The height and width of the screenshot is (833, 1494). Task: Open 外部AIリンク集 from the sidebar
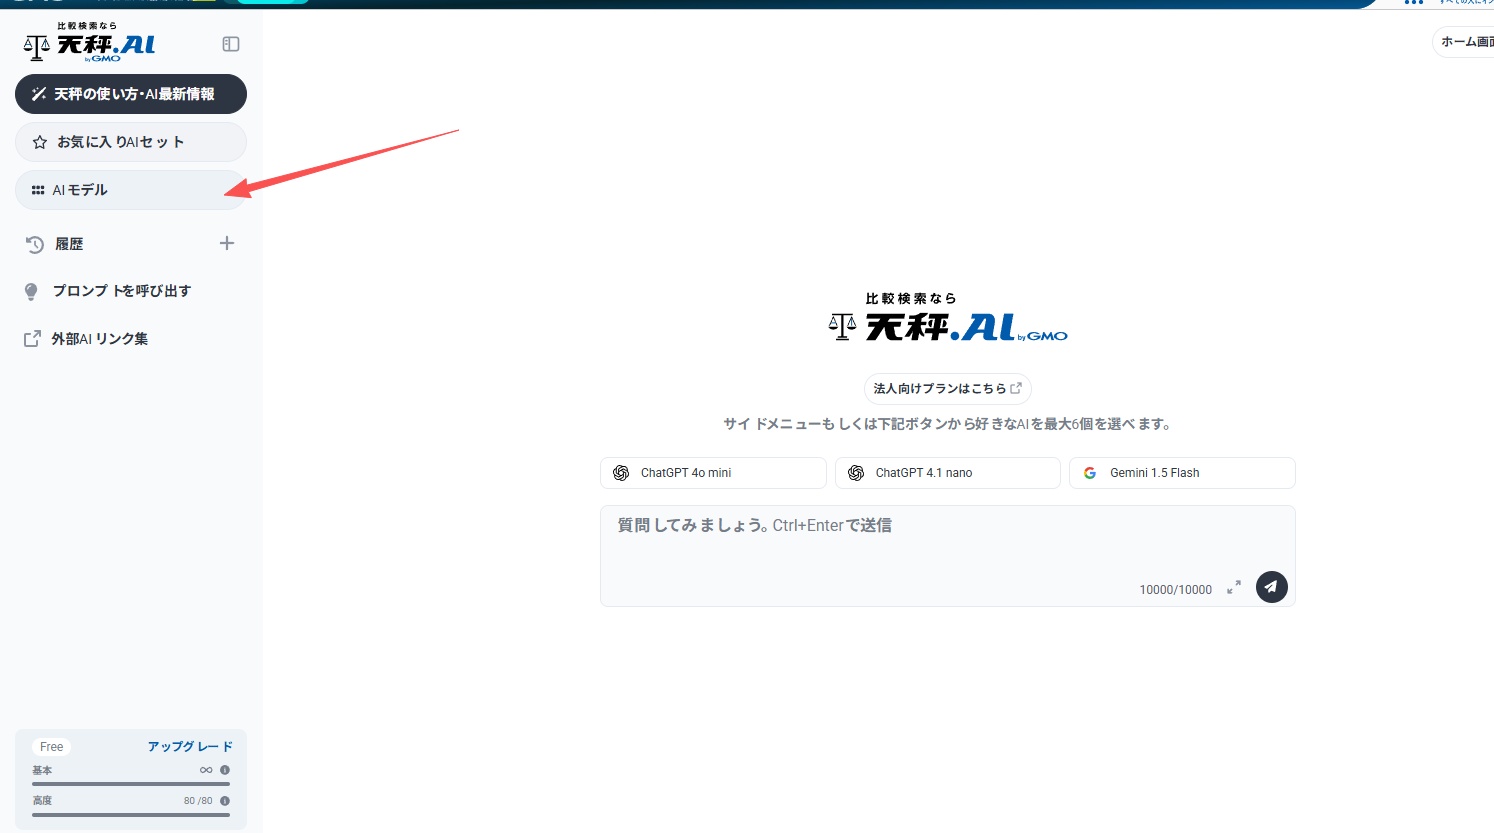(99, 339)
